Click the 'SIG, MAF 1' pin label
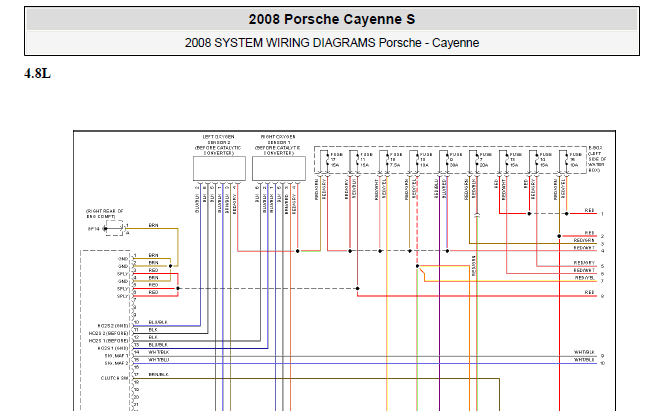The image size is (667, 411). pyautogui.click(x=116, y=356)
